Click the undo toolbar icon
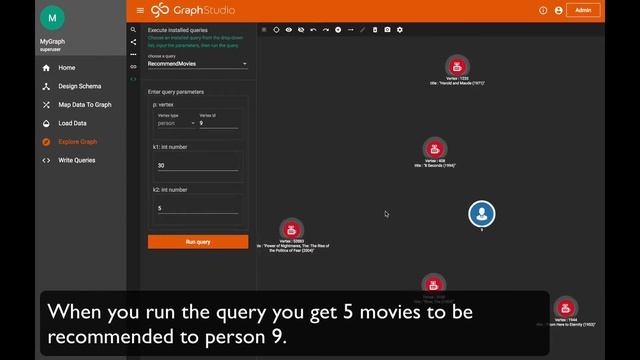640x360 pixels. point(313,30)
